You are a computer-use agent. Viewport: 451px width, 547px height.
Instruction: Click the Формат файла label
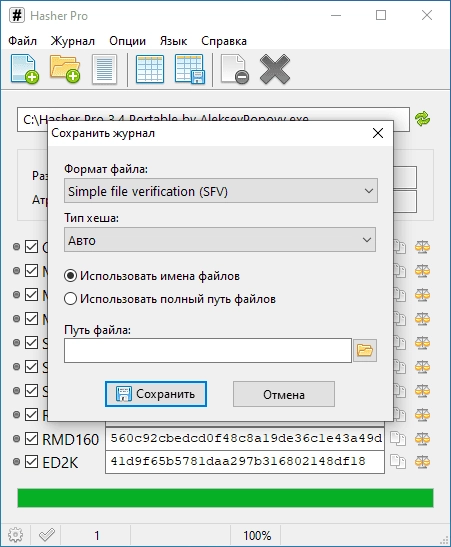tap(106, 169)
